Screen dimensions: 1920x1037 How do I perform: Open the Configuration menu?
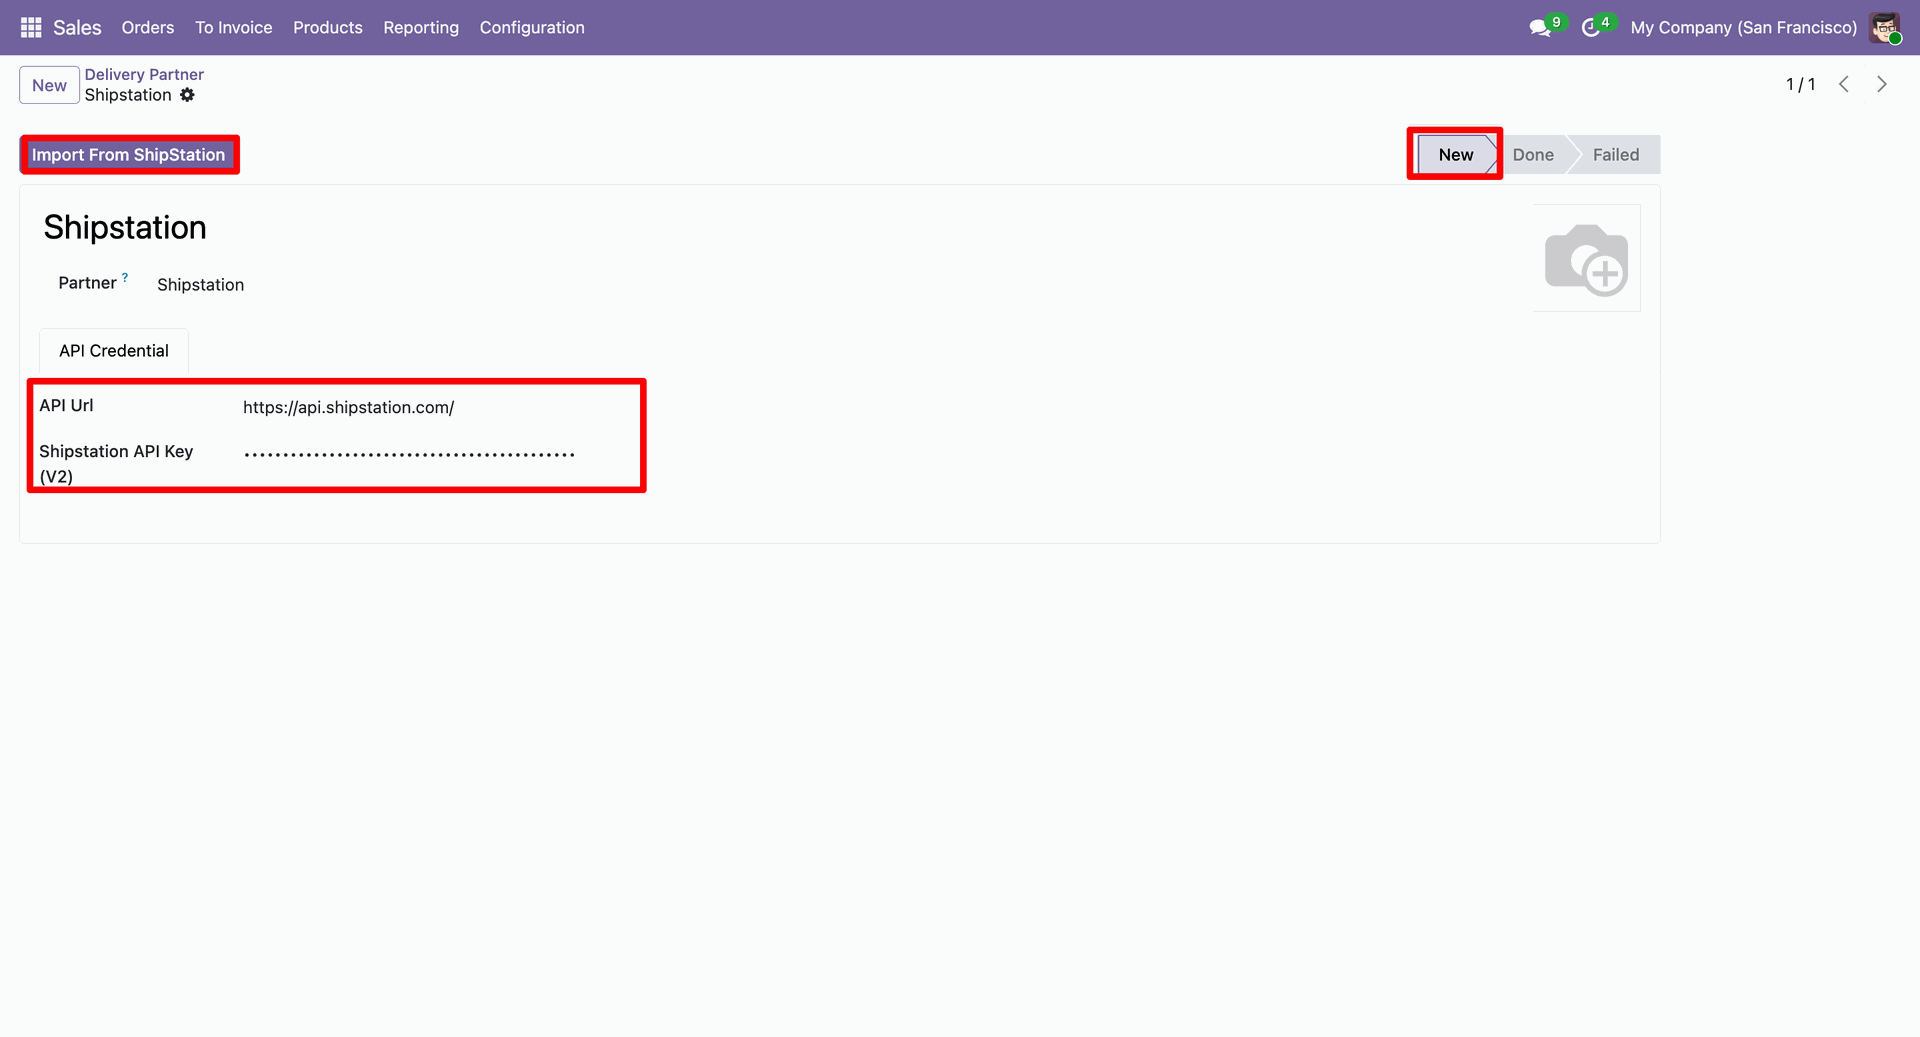pos(532,27)
